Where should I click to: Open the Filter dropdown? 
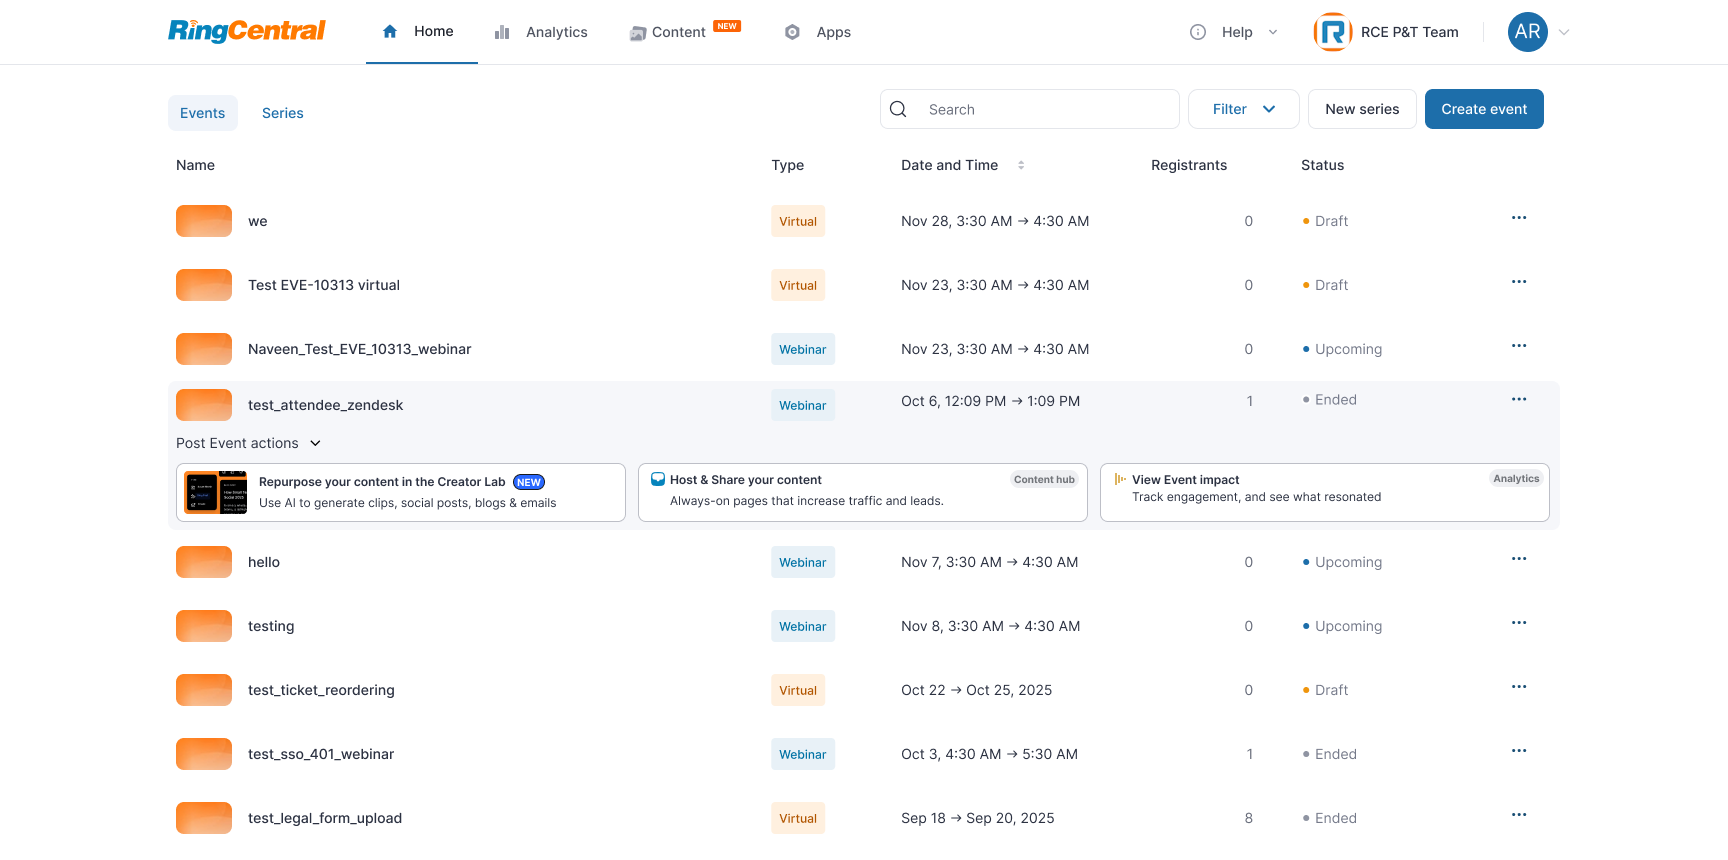coord(1244,109)
